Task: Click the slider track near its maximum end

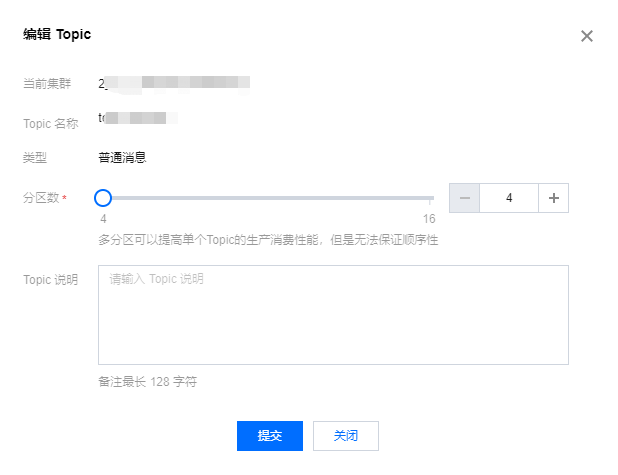Action: point(428,198)
